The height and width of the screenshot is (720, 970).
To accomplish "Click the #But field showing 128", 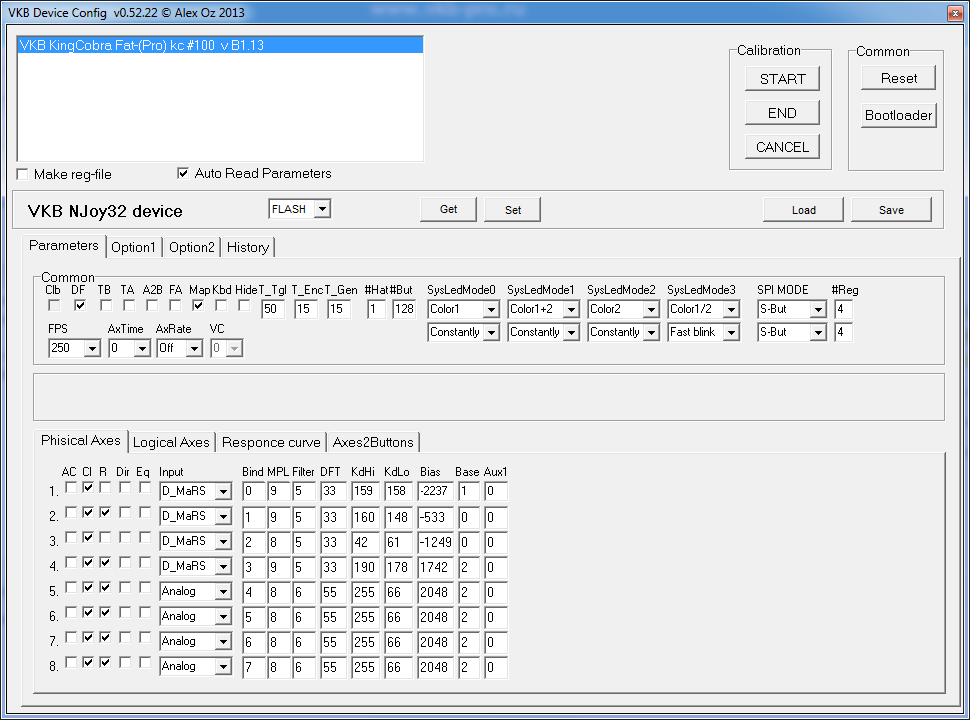I will [404, 309].
